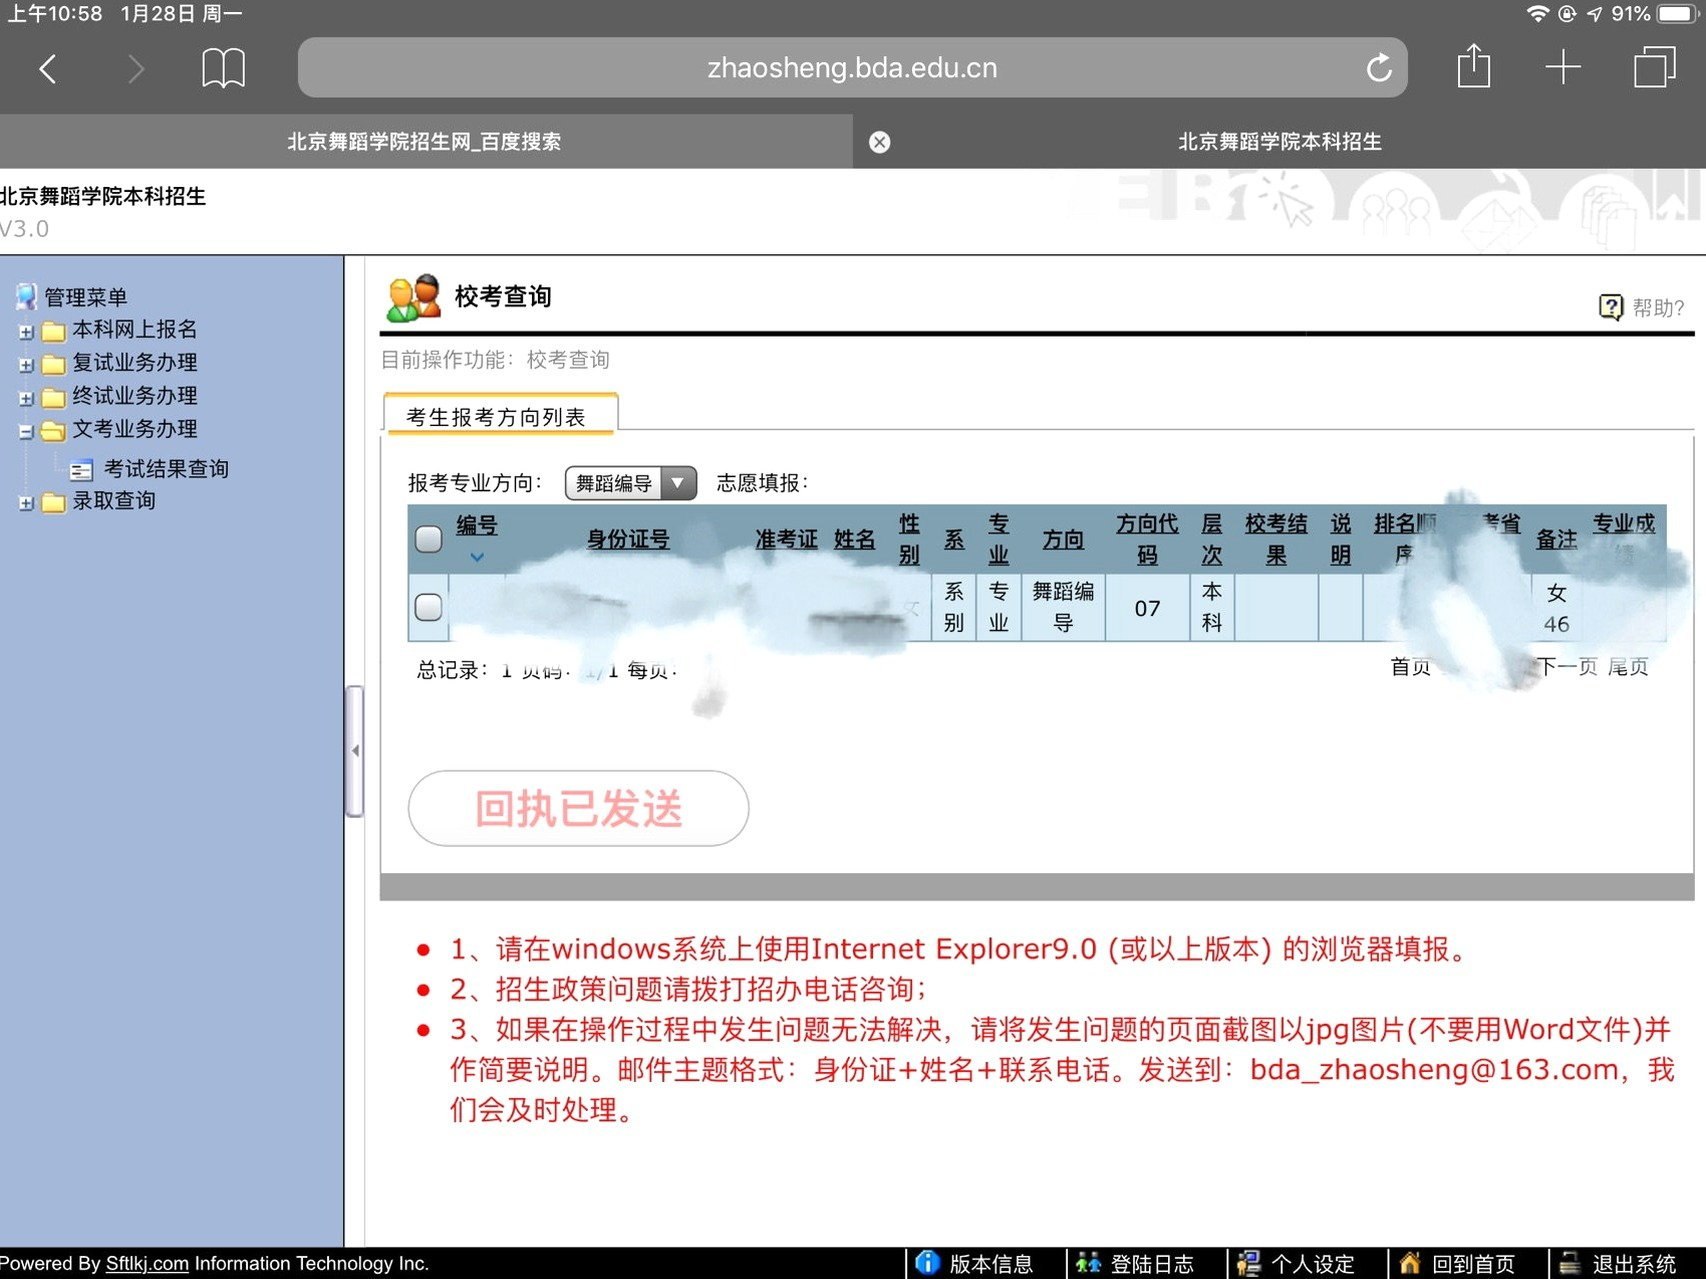Open 个人设定 in bottom bar
Viewport: 1706px width, 1279px height.
coord(1296,1263)
